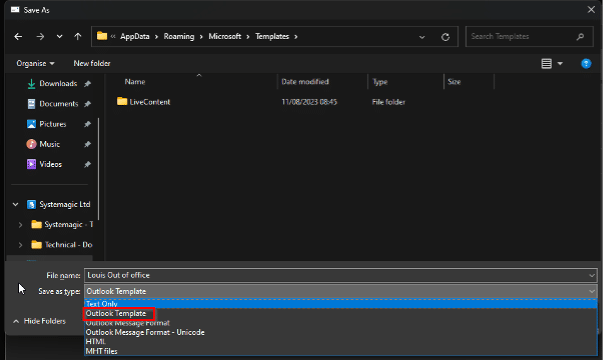The image size is (604, 360).
Task: Expand the Technical - Do folder node
Action: coord(20,245)
